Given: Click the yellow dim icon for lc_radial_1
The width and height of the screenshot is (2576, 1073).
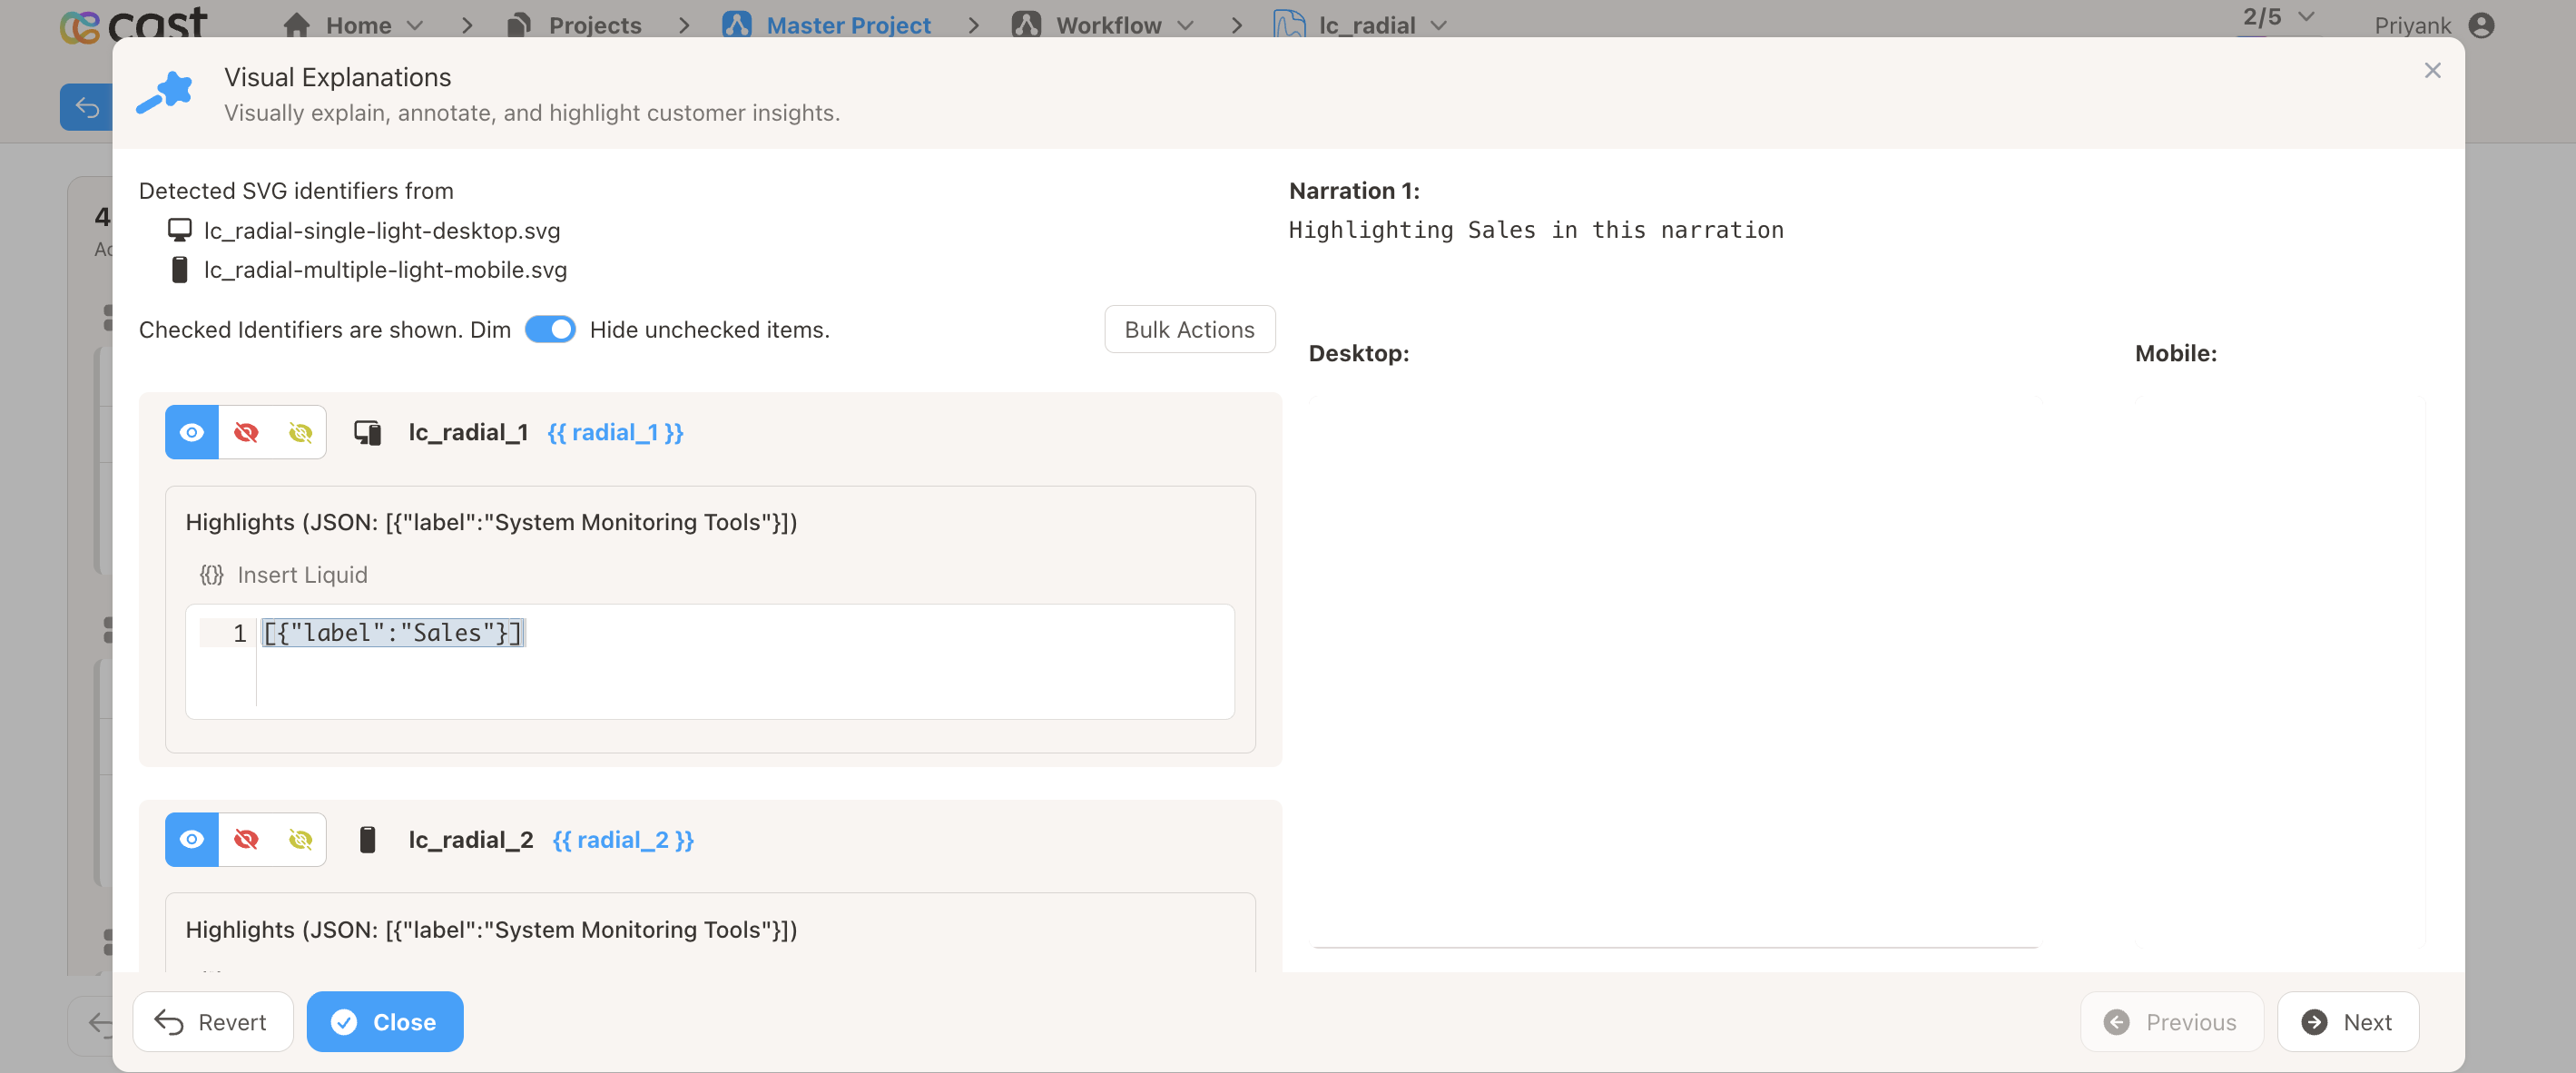Looking at the screenshot, I should coord(300,432).
